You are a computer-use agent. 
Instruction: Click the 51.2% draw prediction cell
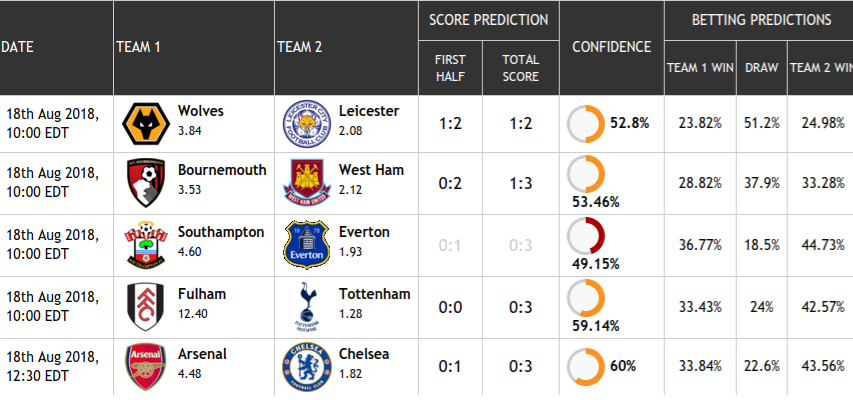[762, 124]
